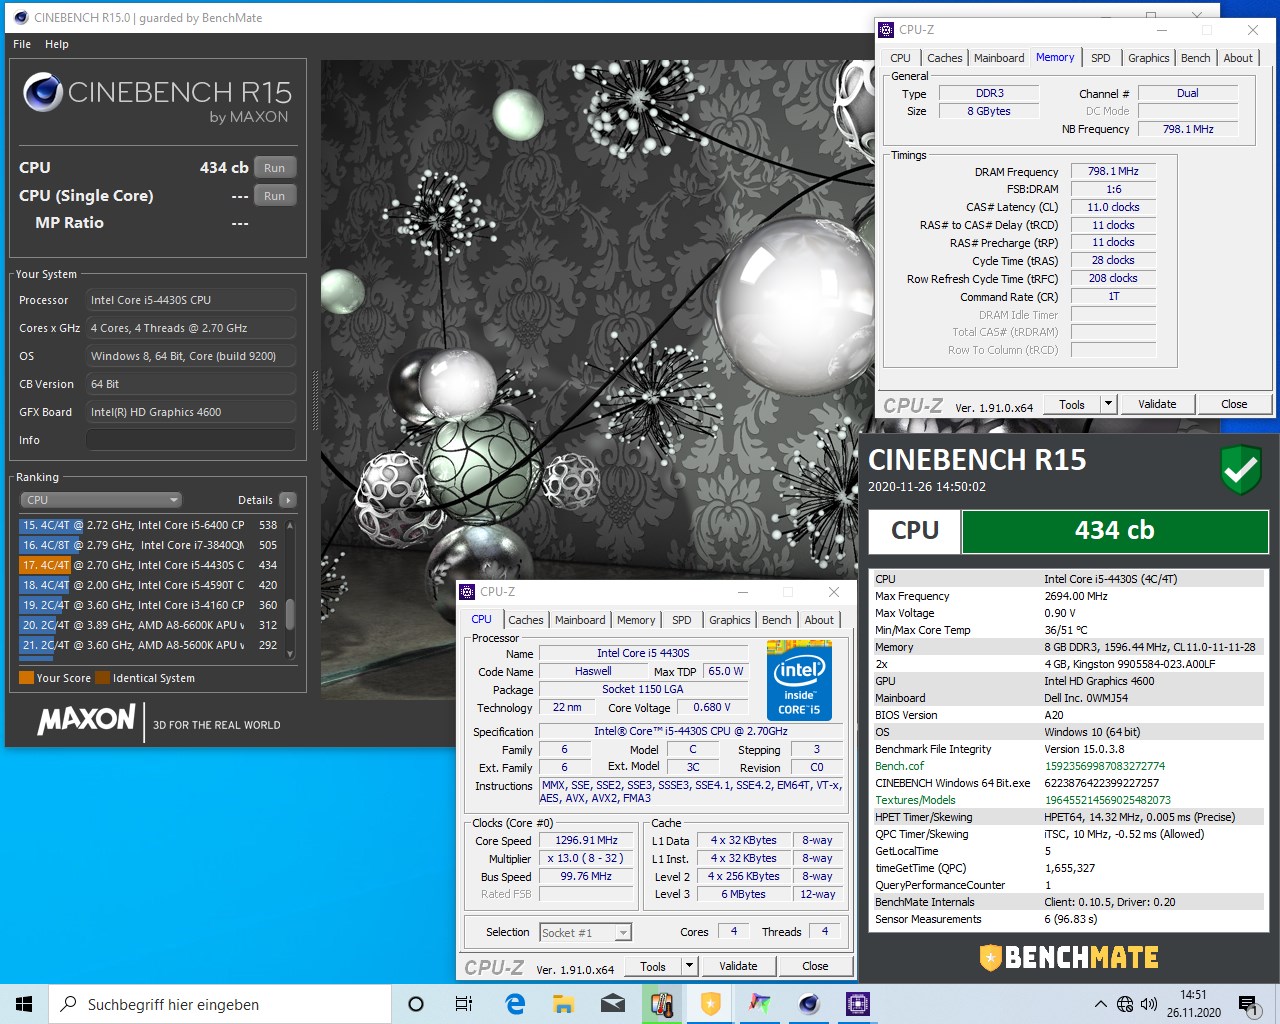
Task: Click Validate in lower CPU-Z window
Action: 738,967
